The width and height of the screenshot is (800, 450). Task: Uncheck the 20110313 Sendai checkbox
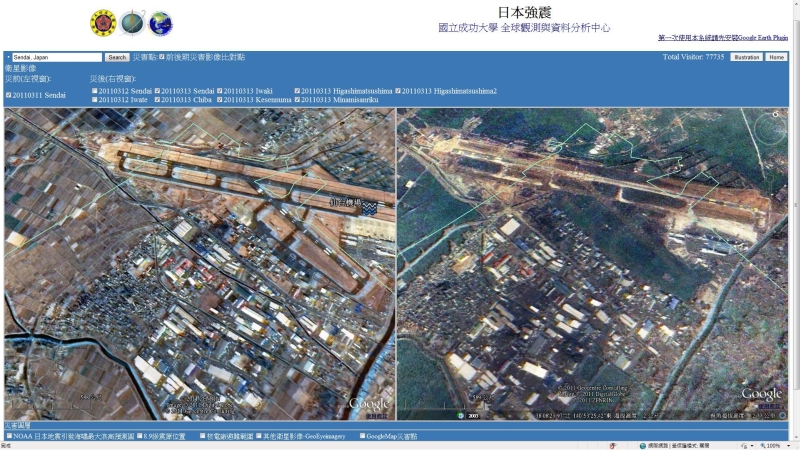click(x=158, y=91)
